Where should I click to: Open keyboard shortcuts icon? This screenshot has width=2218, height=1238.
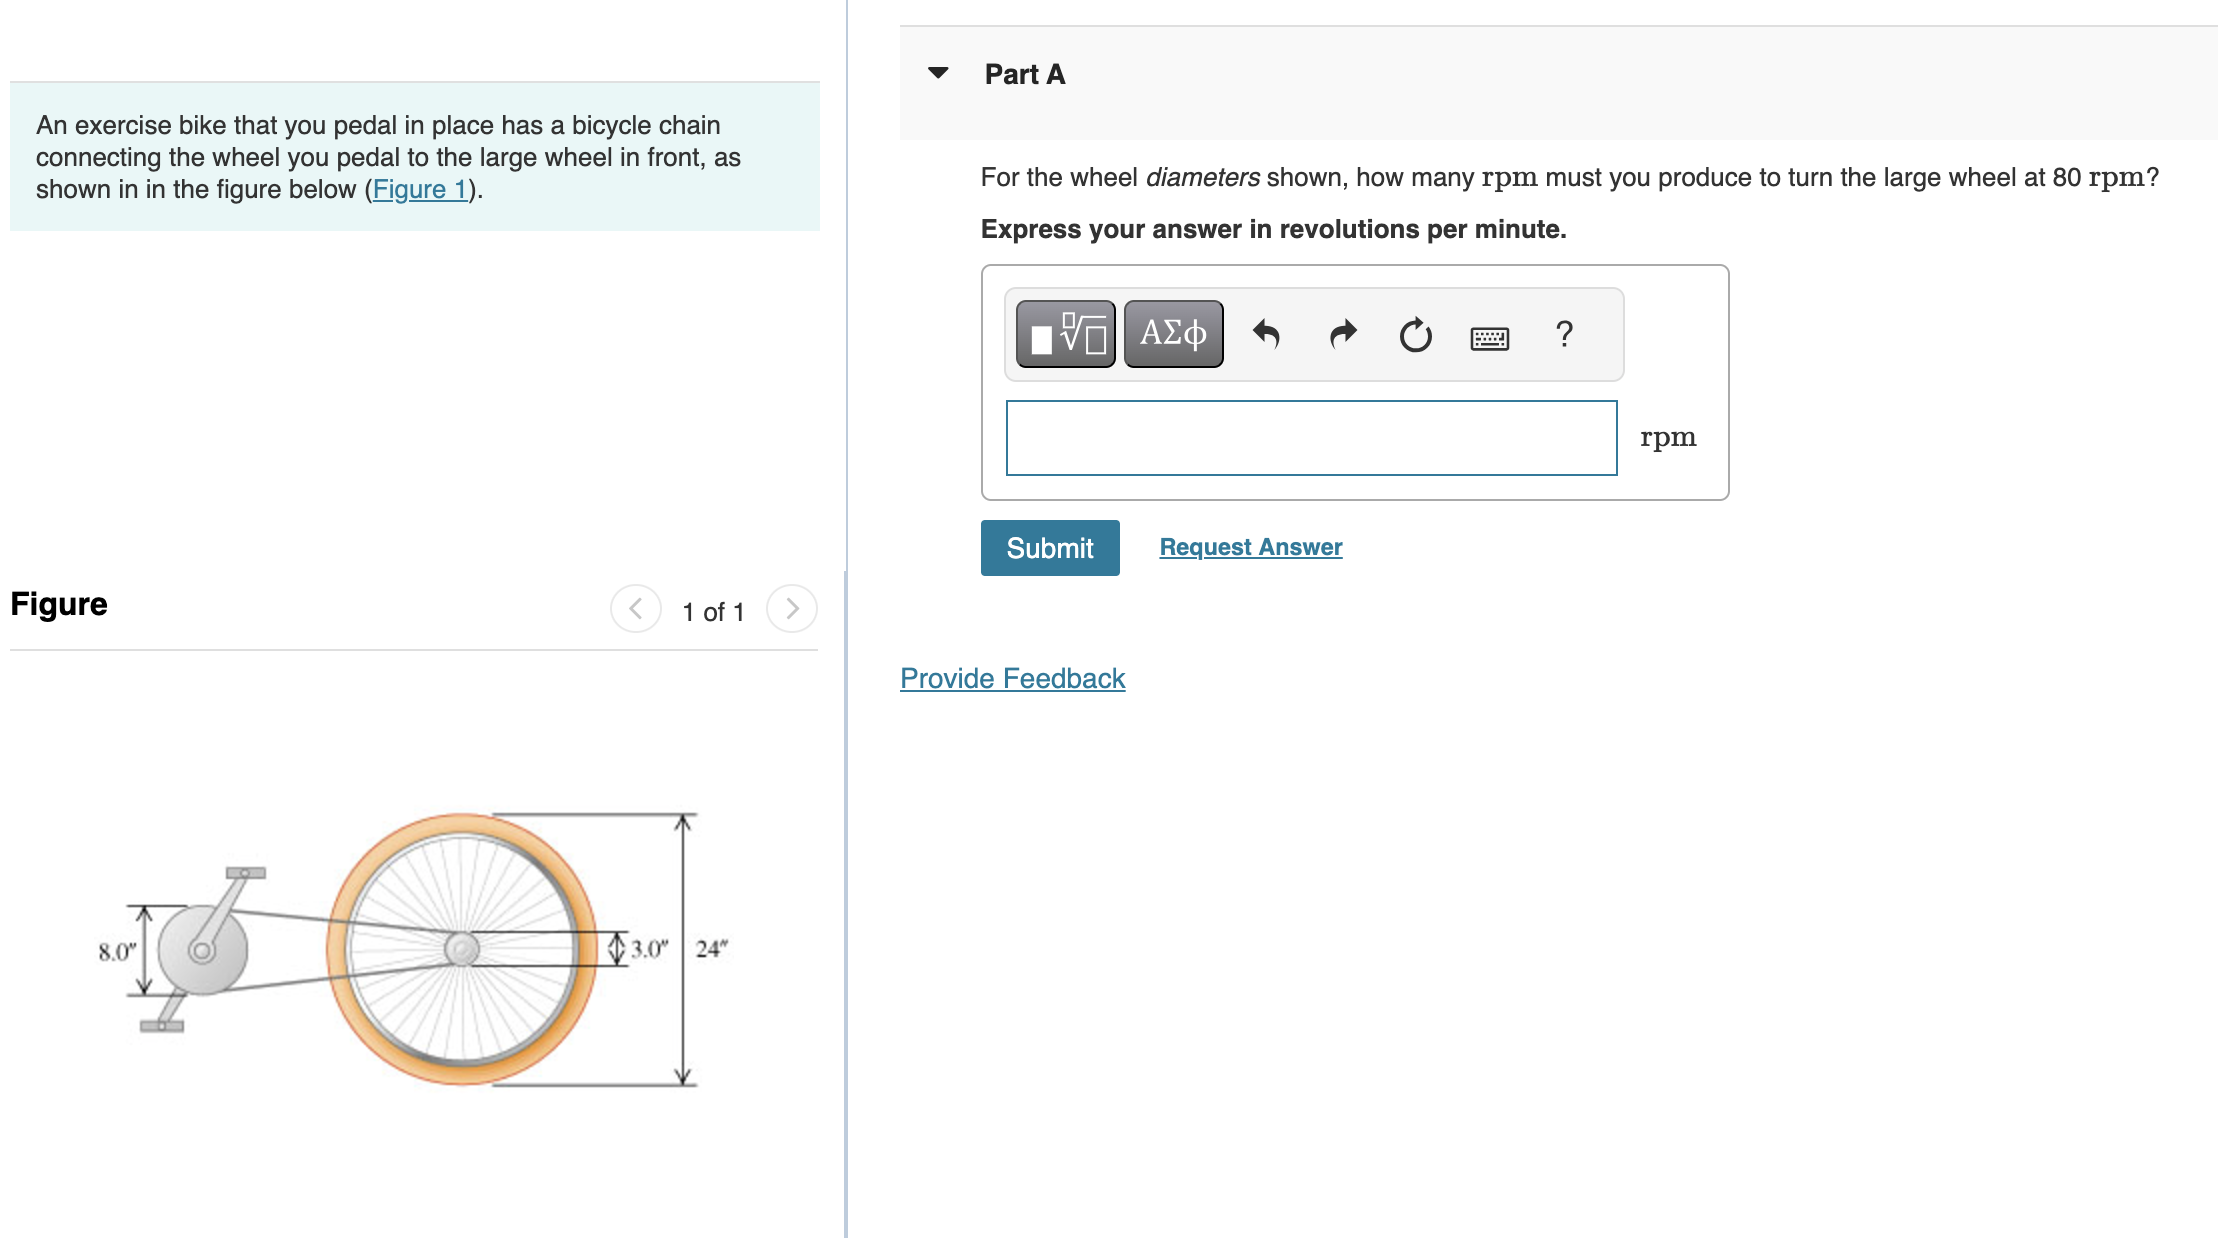1489,338
